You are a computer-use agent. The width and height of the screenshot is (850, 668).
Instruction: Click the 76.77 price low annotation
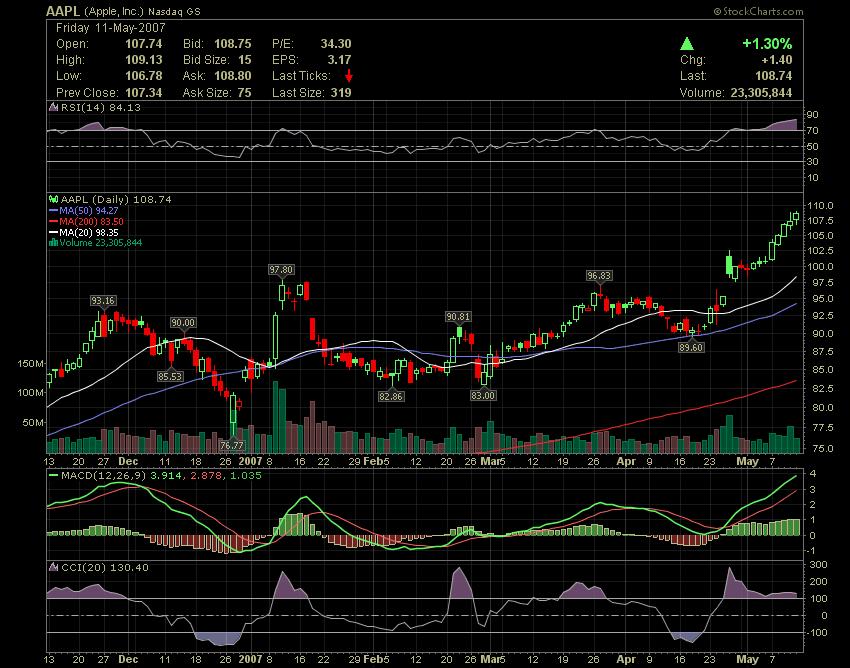pos(232,445)
